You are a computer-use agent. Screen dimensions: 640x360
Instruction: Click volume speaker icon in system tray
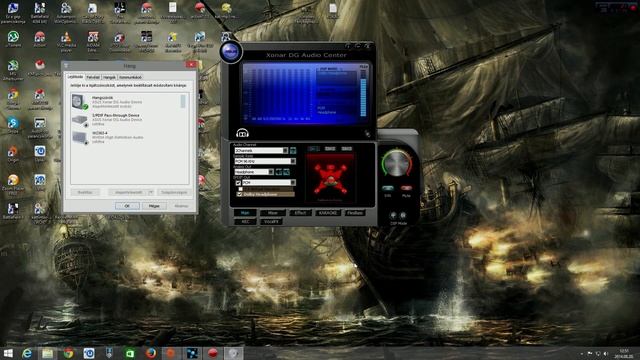[606, 353]
